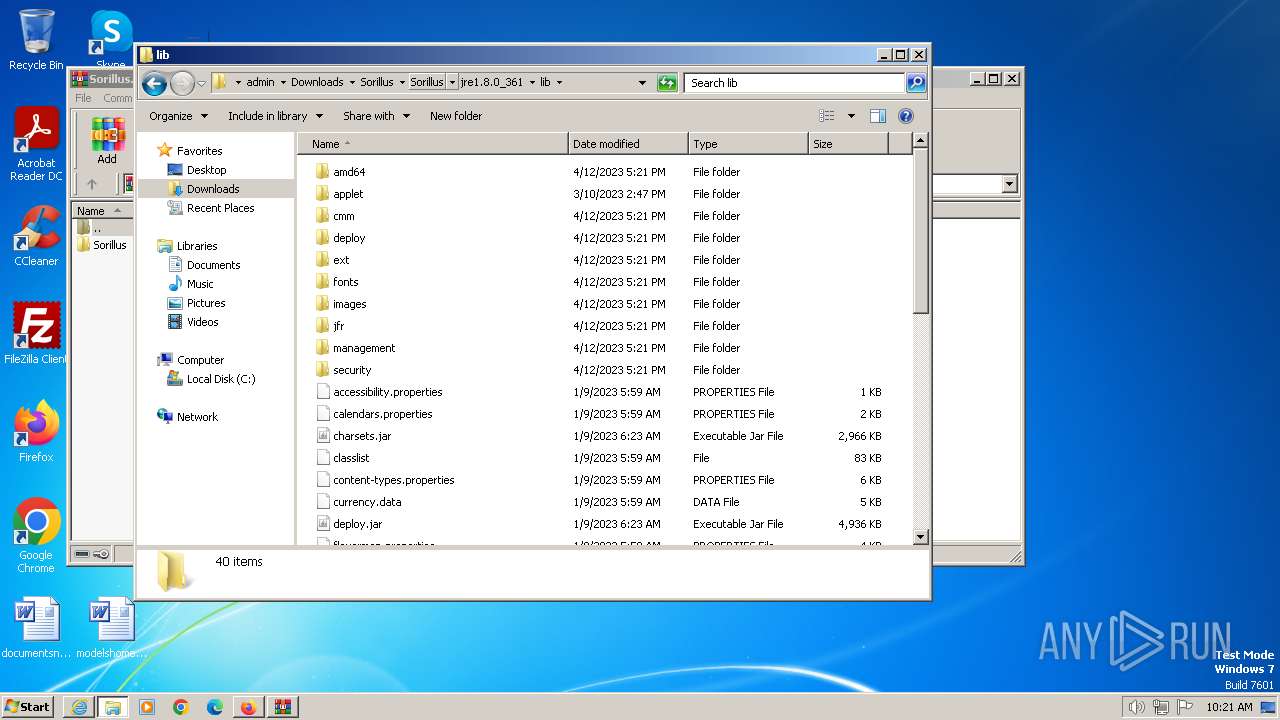Click the Add button in WinRAR window

pos(107,141)
